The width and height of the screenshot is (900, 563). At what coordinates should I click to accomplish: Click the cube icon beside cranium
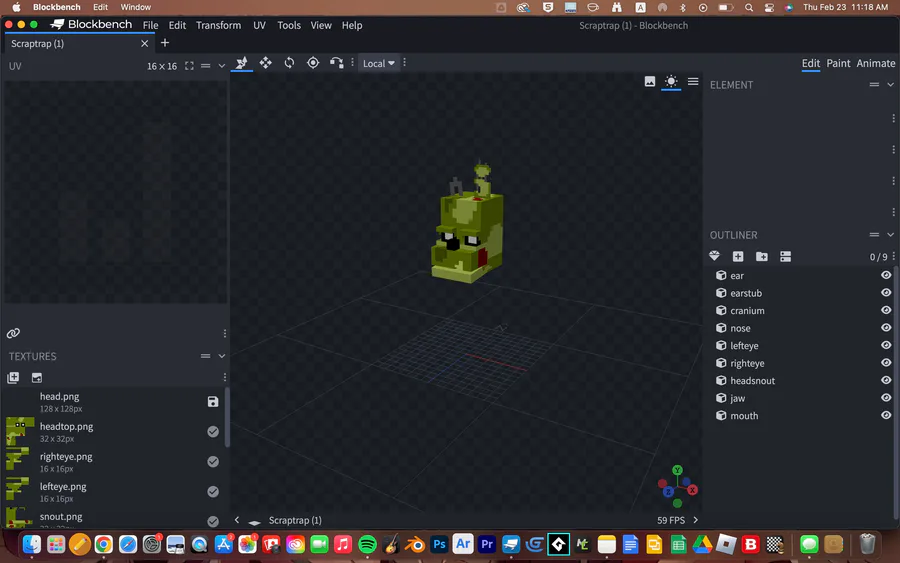721,310
